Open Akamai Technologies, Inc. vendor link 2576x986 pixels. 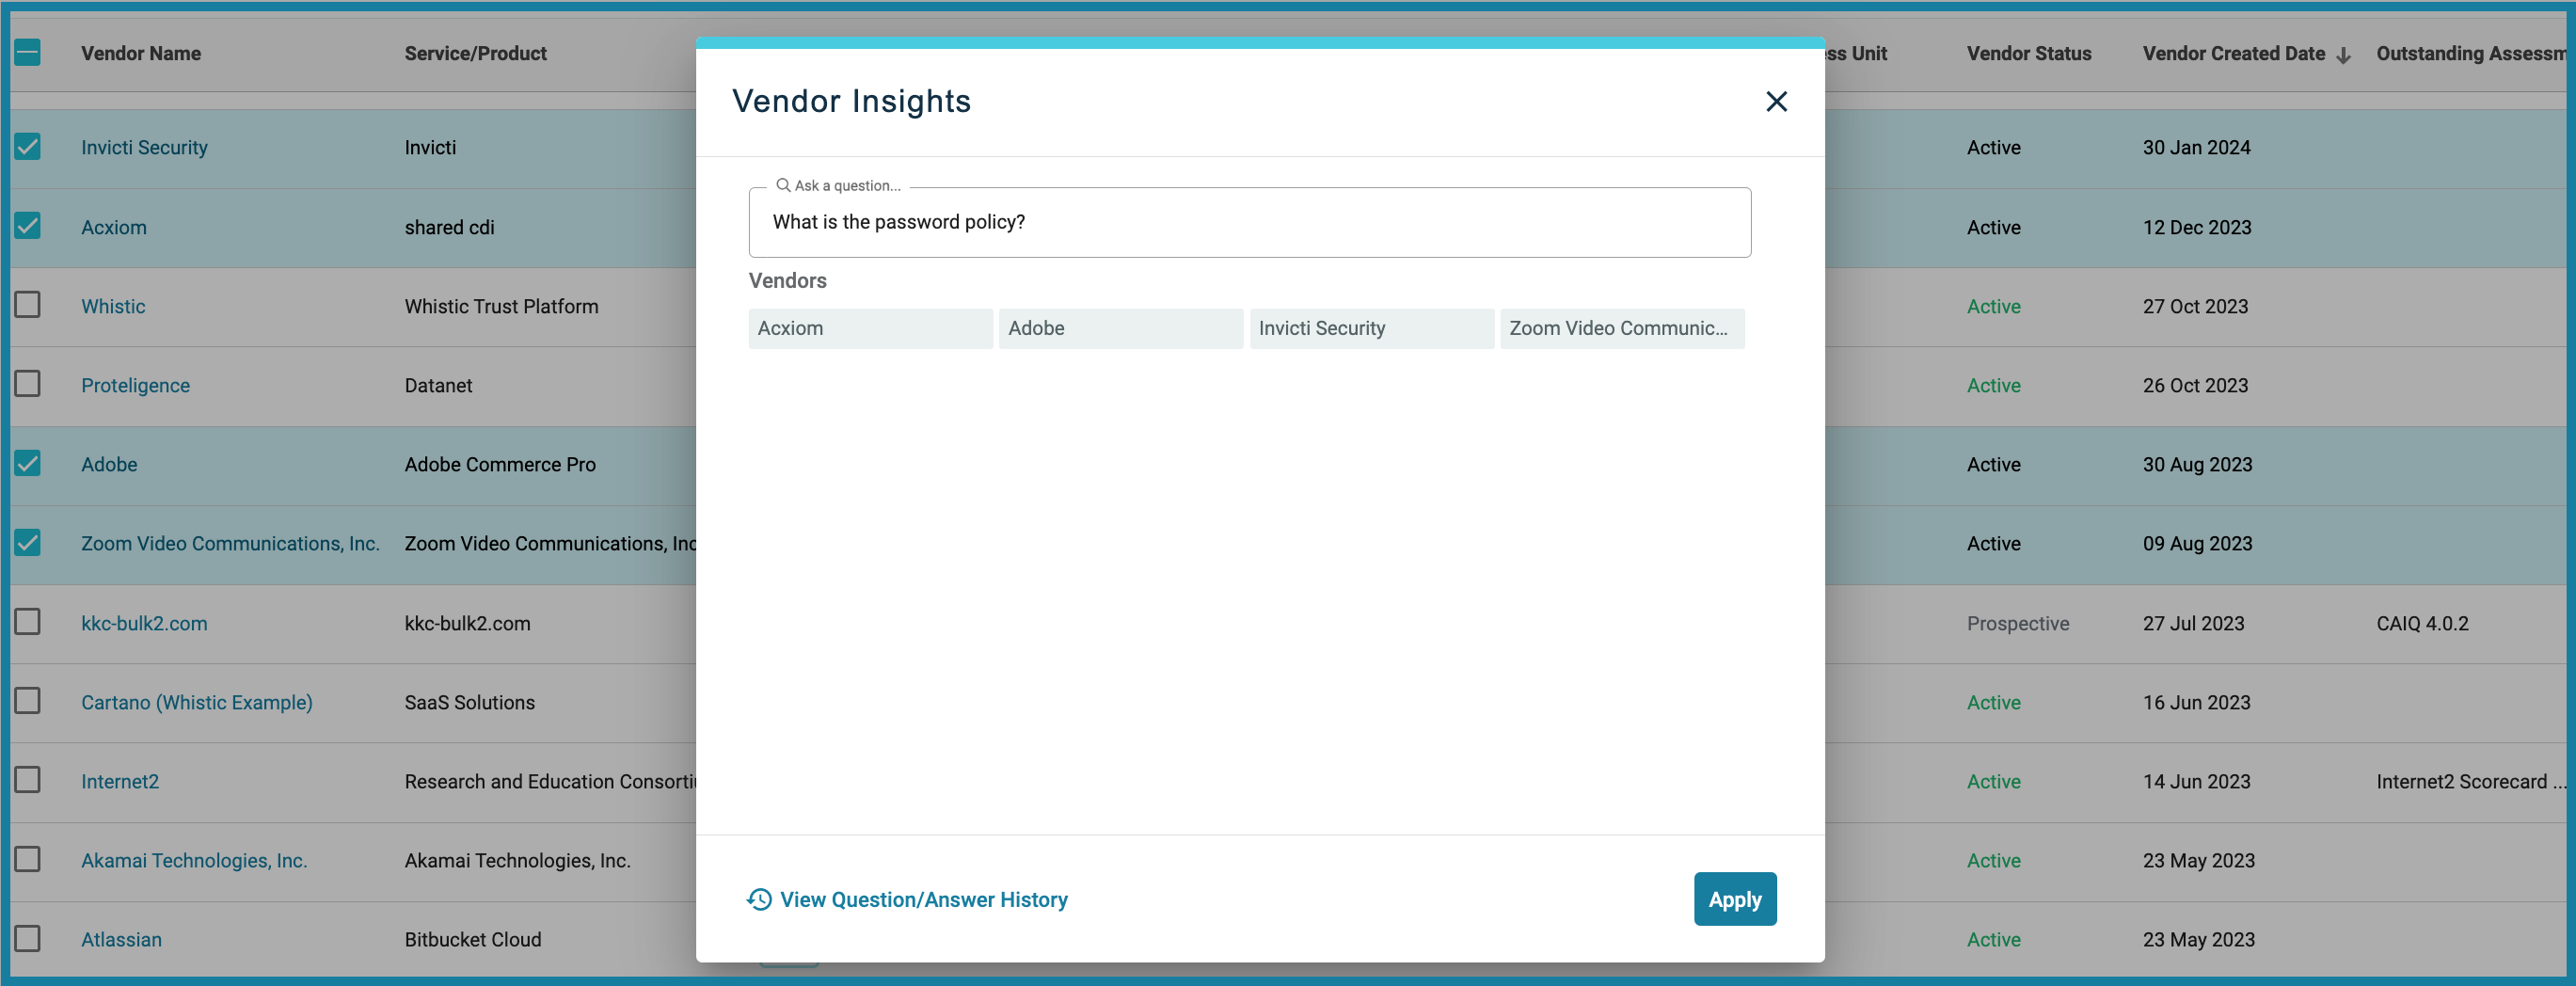point(194,860)
